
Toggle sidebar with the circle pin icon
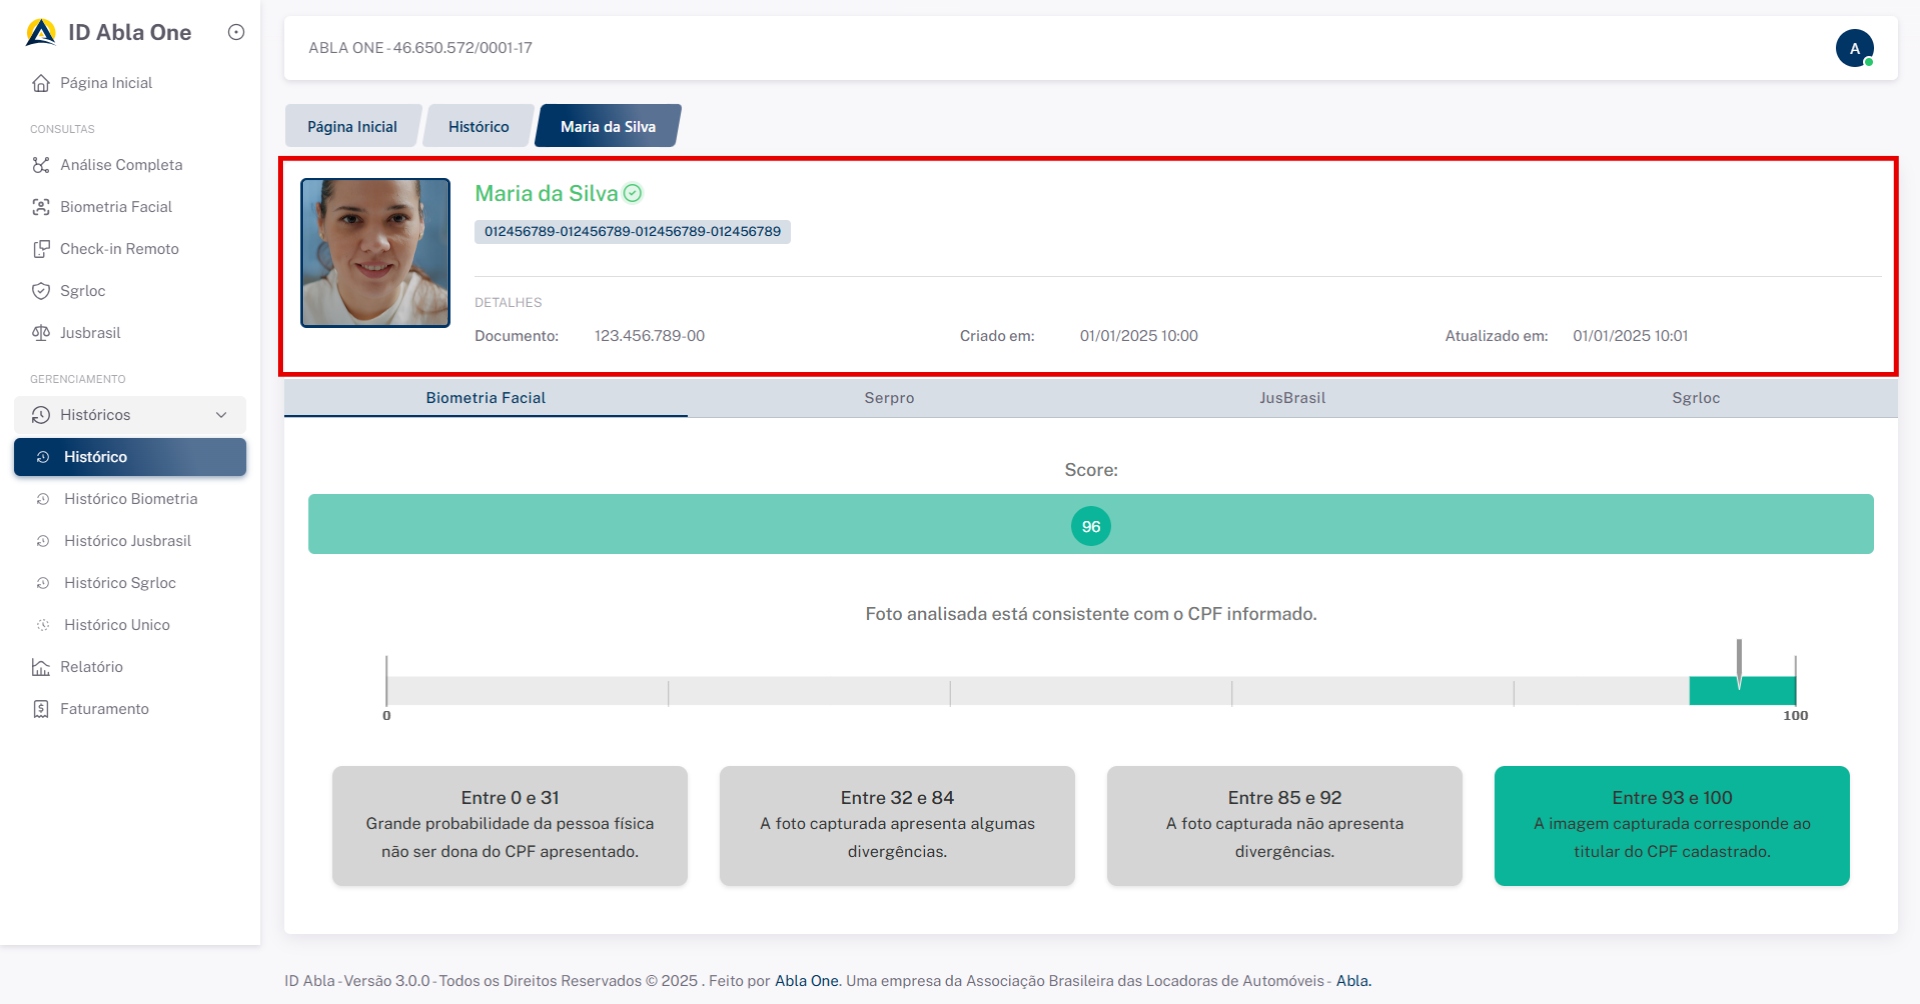pyautogui.click(x=236, y=32)
